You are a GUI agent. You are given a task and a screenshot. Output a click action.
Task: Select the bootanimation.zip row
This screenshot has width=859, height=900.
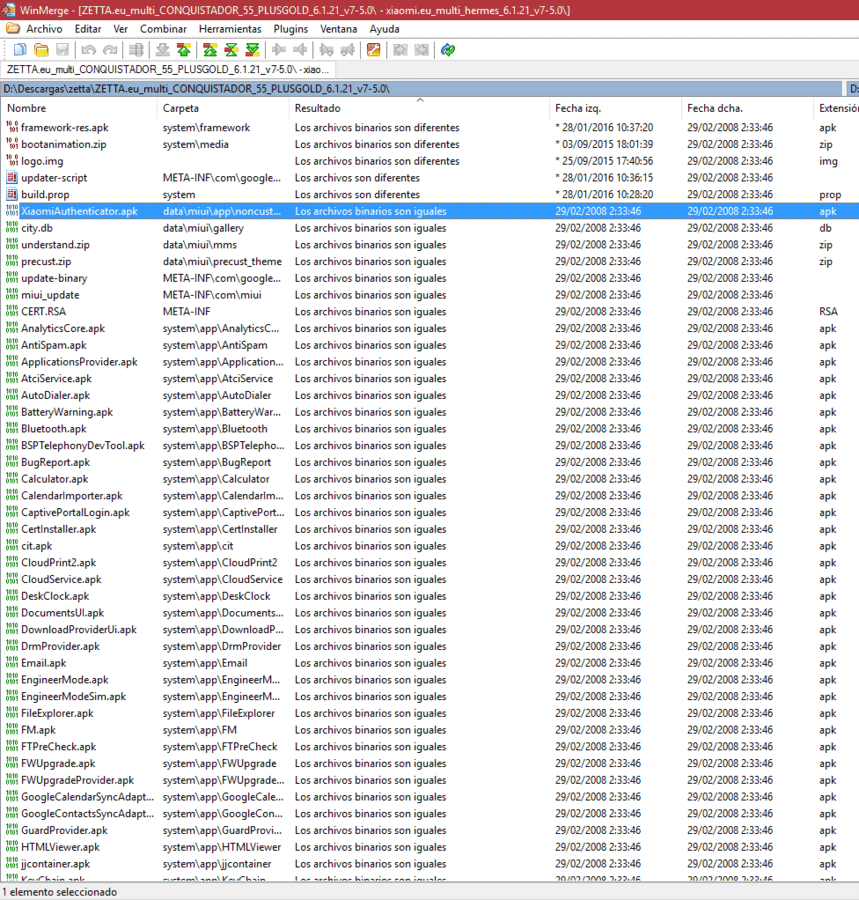[x=430, y=144]
